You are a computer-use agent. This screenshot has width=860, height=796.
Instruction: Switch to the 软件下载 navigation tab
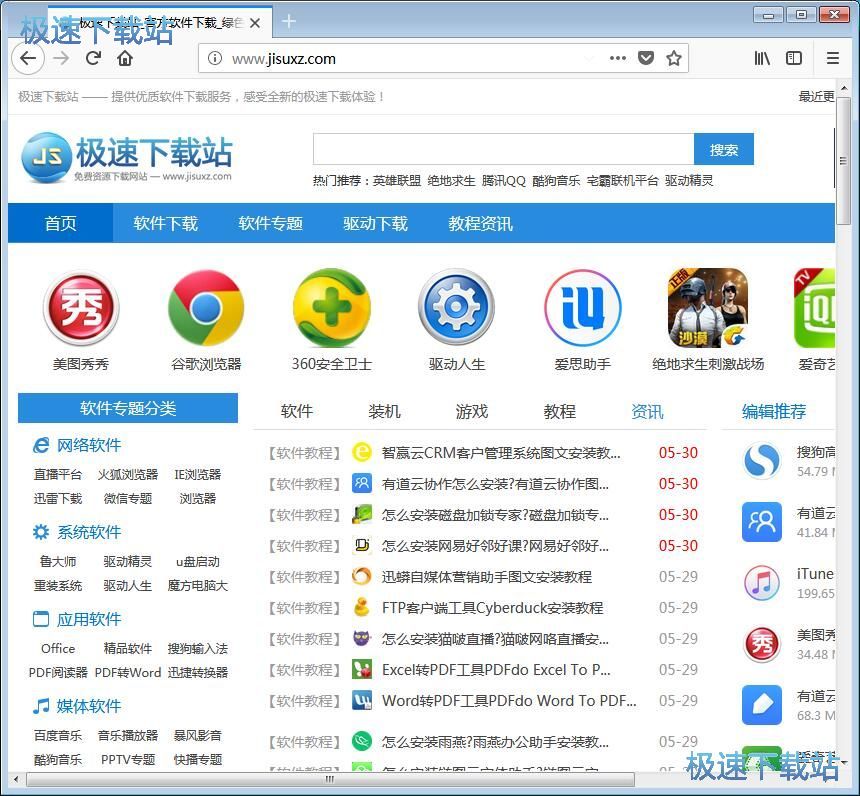coord(166,223)
